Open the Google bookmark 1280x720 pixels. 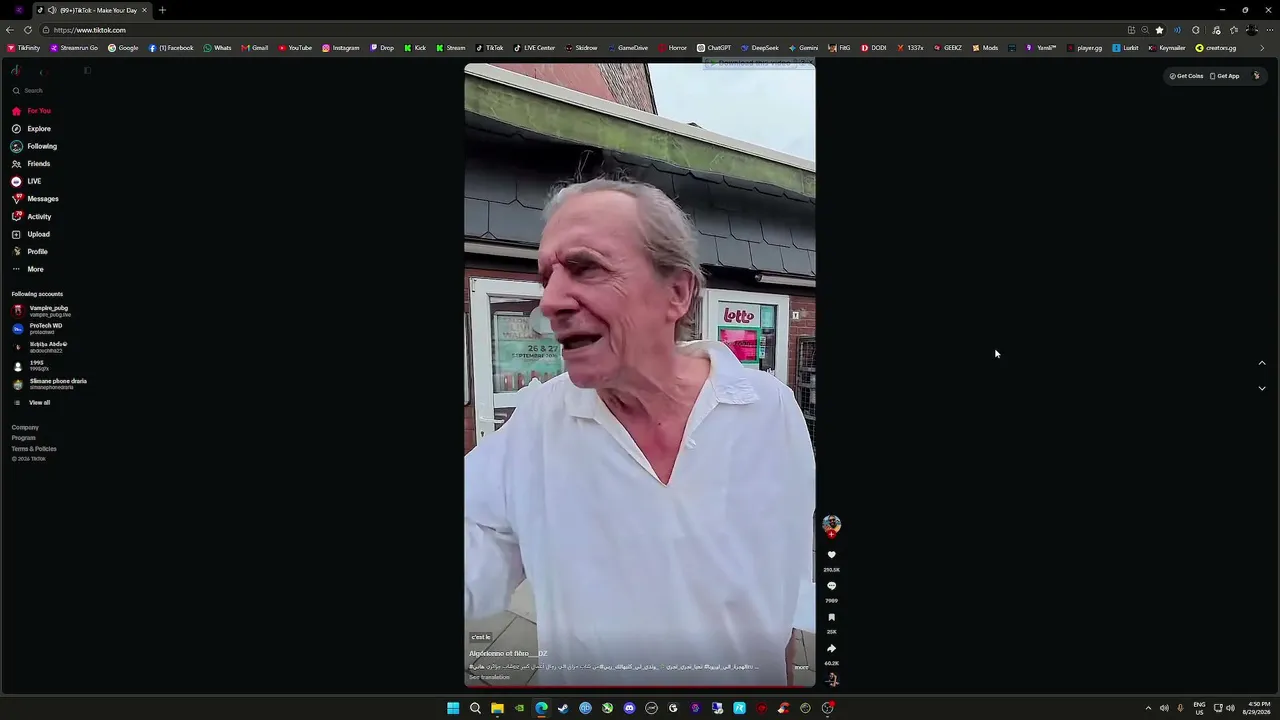pos(123,48)
